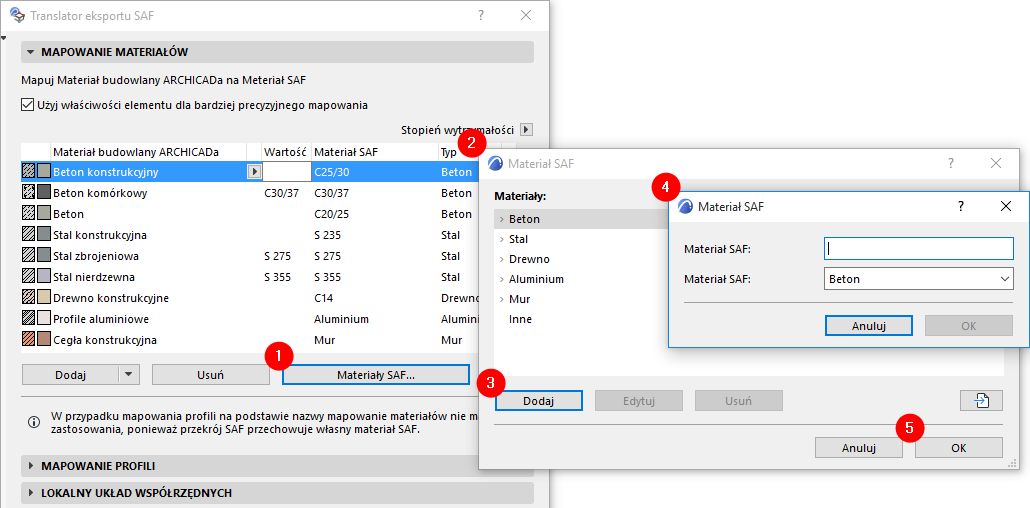Click the Mur cell in Materiał SAF column
The width and height of the screenshot is (1030, 508).
(323, 340)
